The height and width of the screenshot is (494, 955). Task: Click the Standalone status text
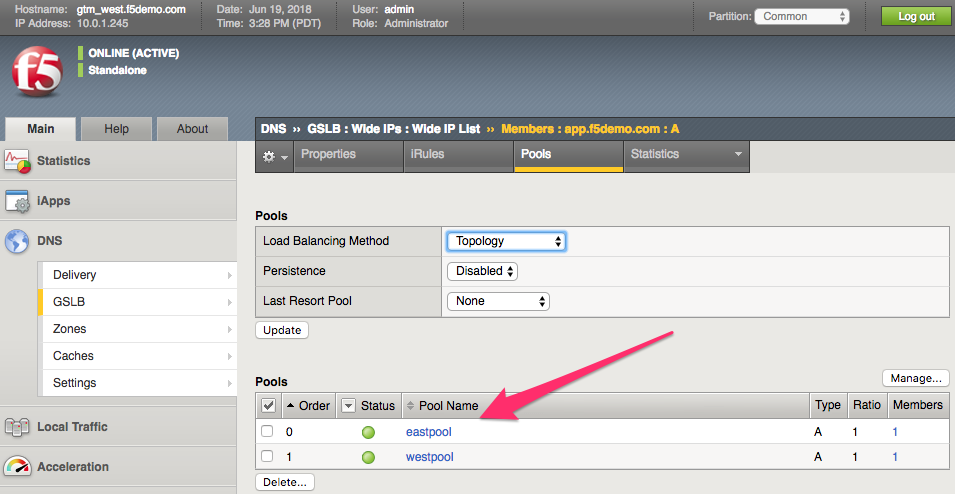(118, 71)
